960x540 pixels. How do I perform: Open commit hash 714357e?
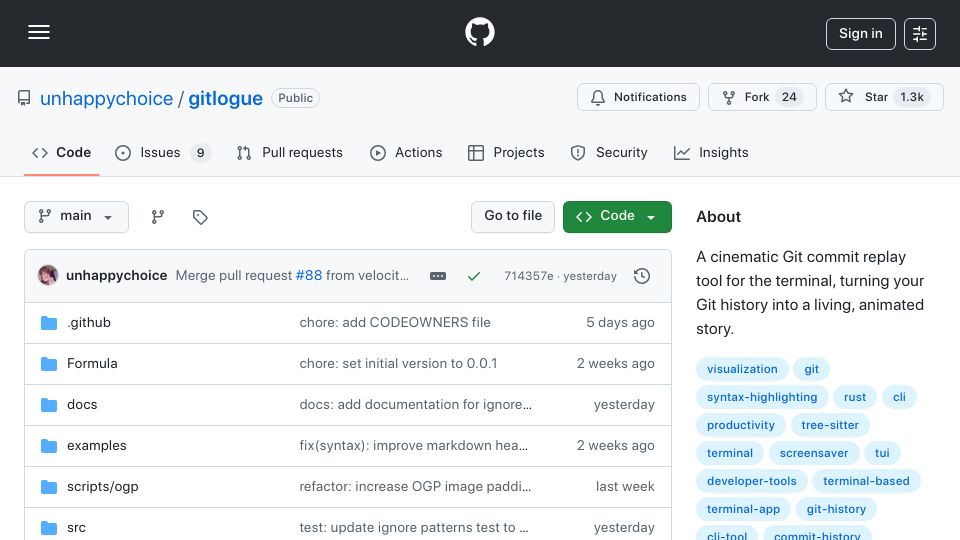(528, 276)
